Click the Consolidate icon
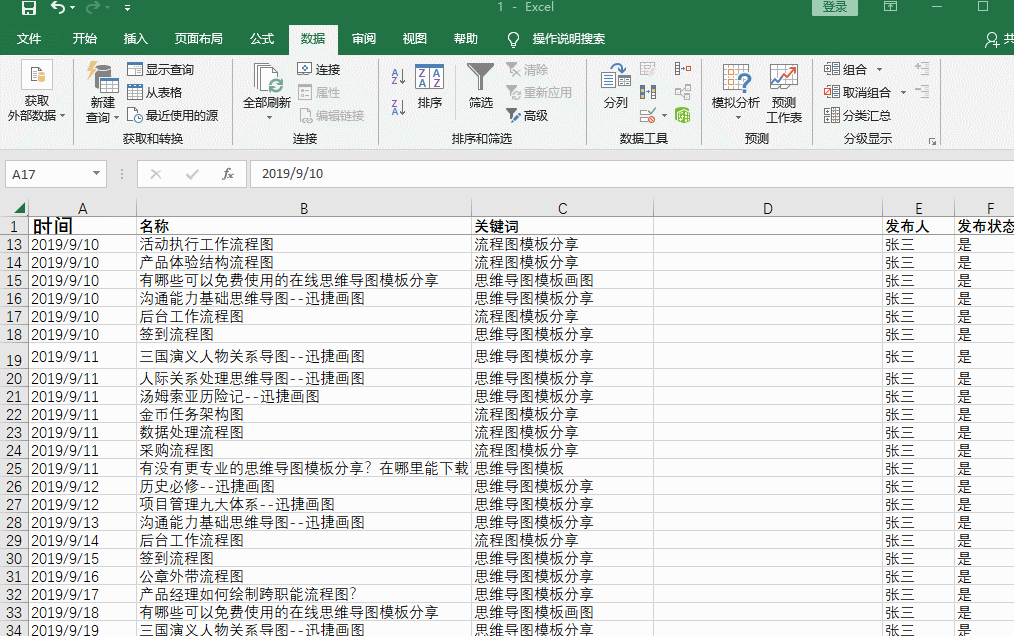The height and width of the screenshot is (636, 1014). pos(682,69)
